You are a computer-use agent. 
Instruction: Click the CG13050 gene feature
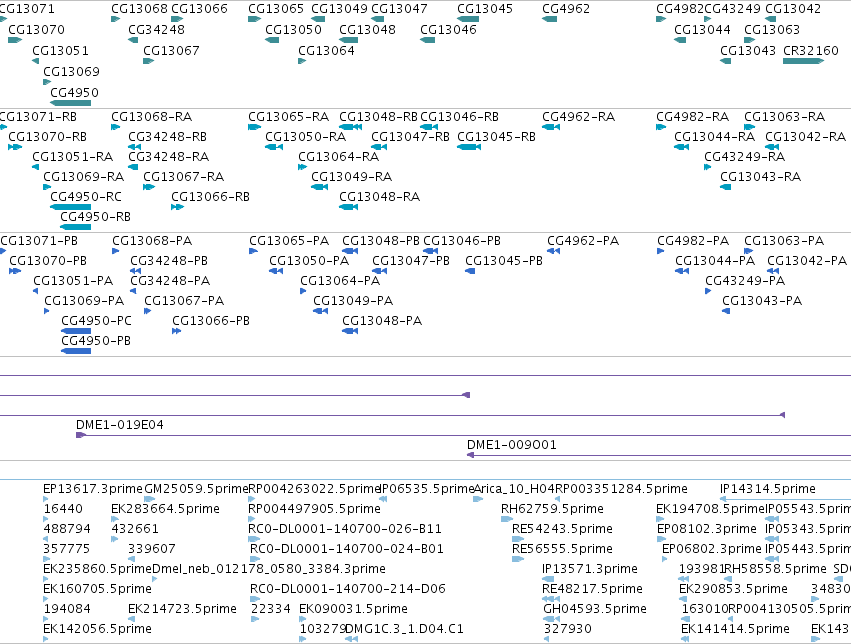click(272, 40)
